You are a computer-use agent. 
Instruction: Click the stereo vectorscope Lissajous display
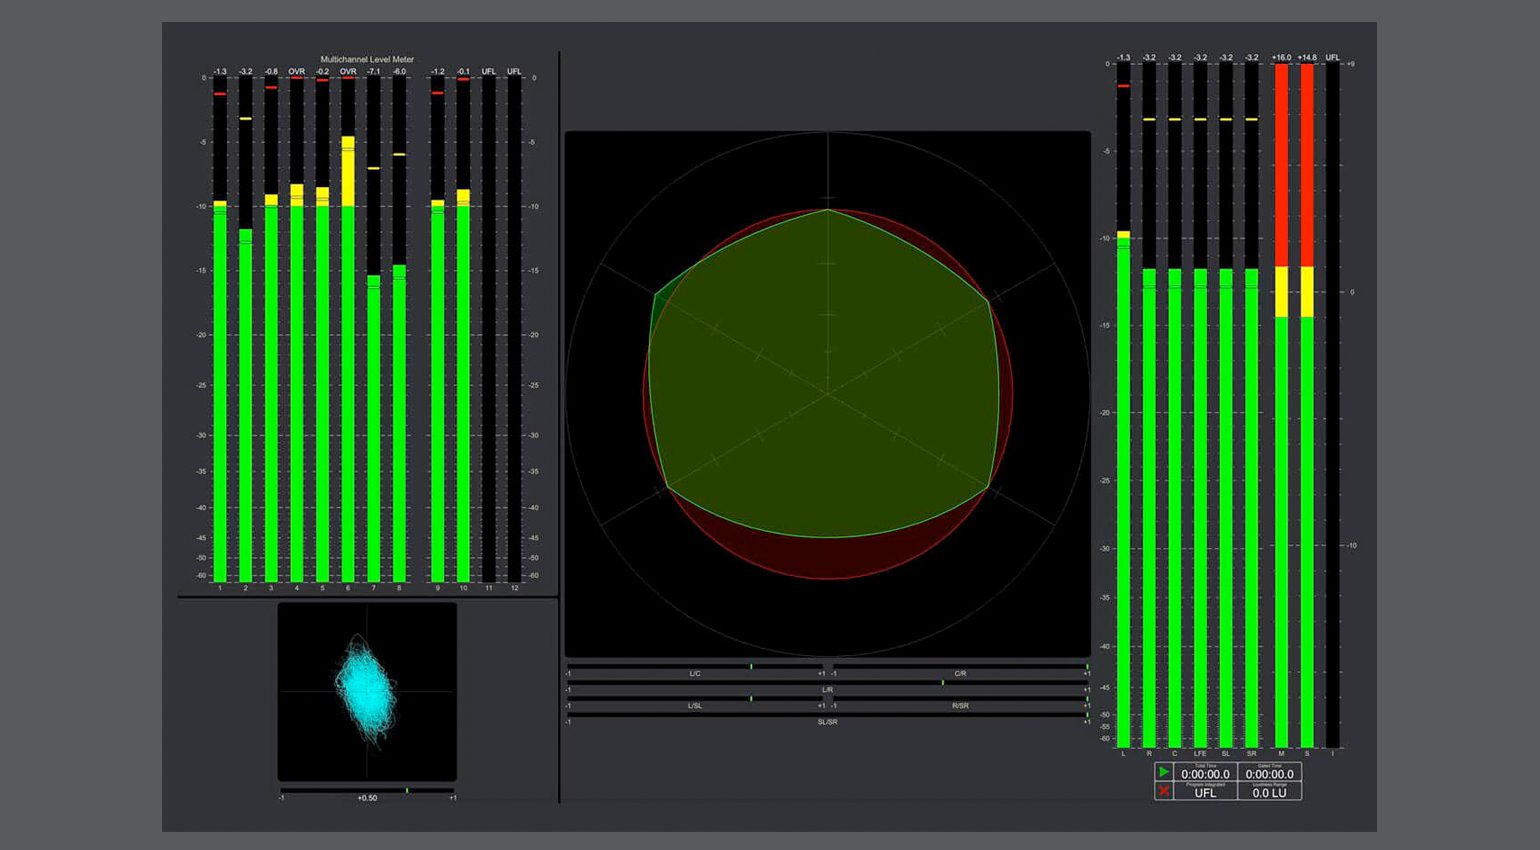(x=367, y=691)
